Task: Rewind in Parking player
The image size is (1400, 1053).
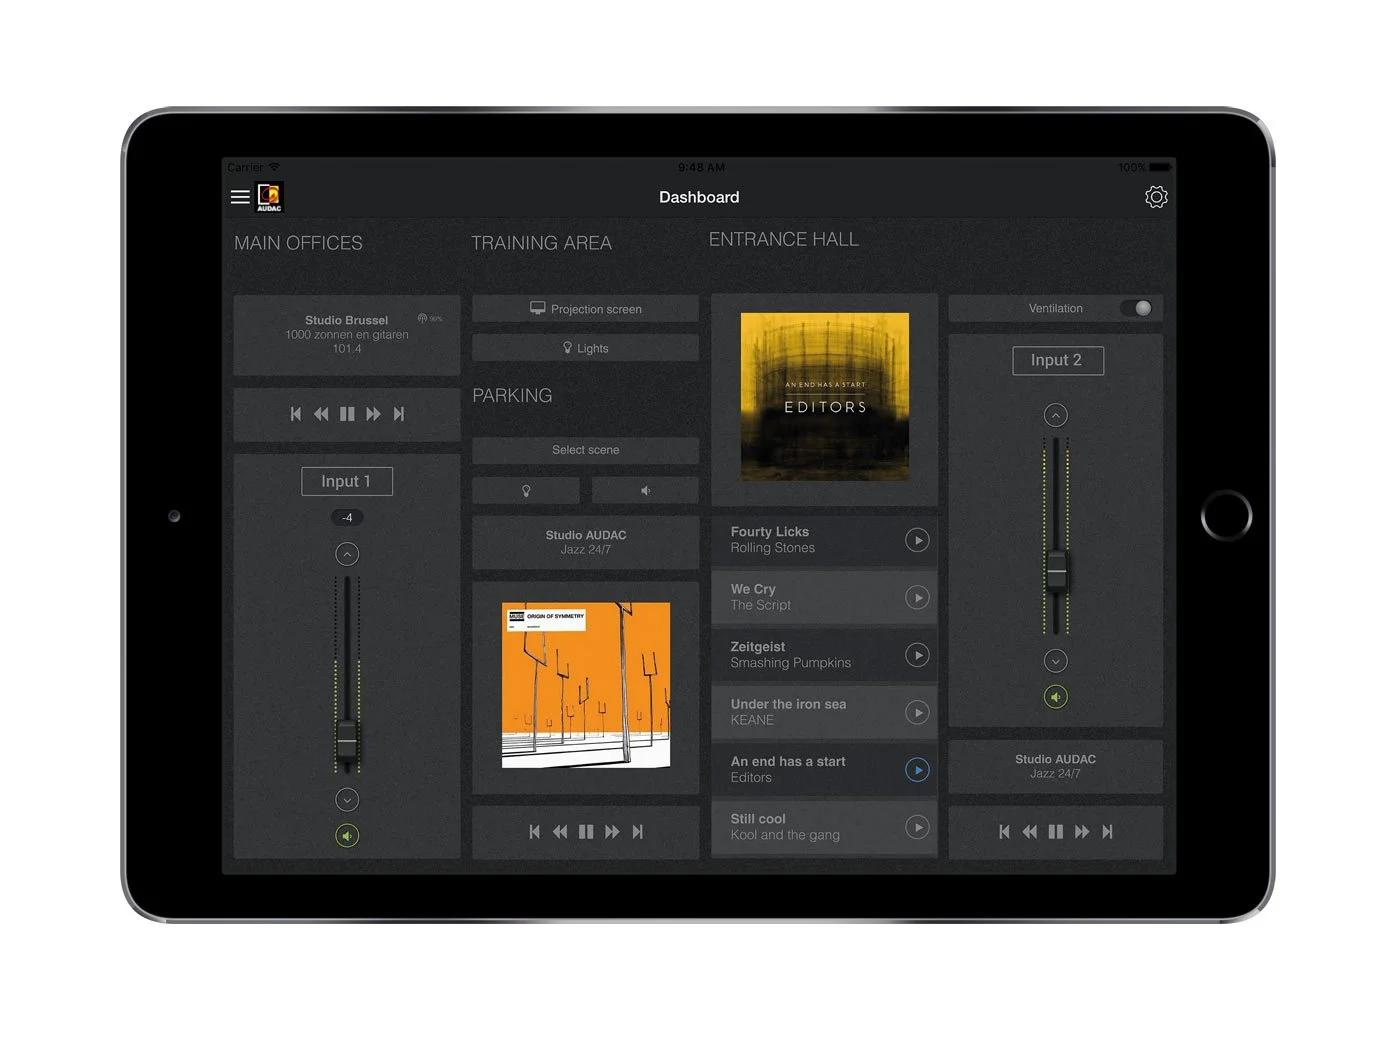Action: (x=560, y=832)
